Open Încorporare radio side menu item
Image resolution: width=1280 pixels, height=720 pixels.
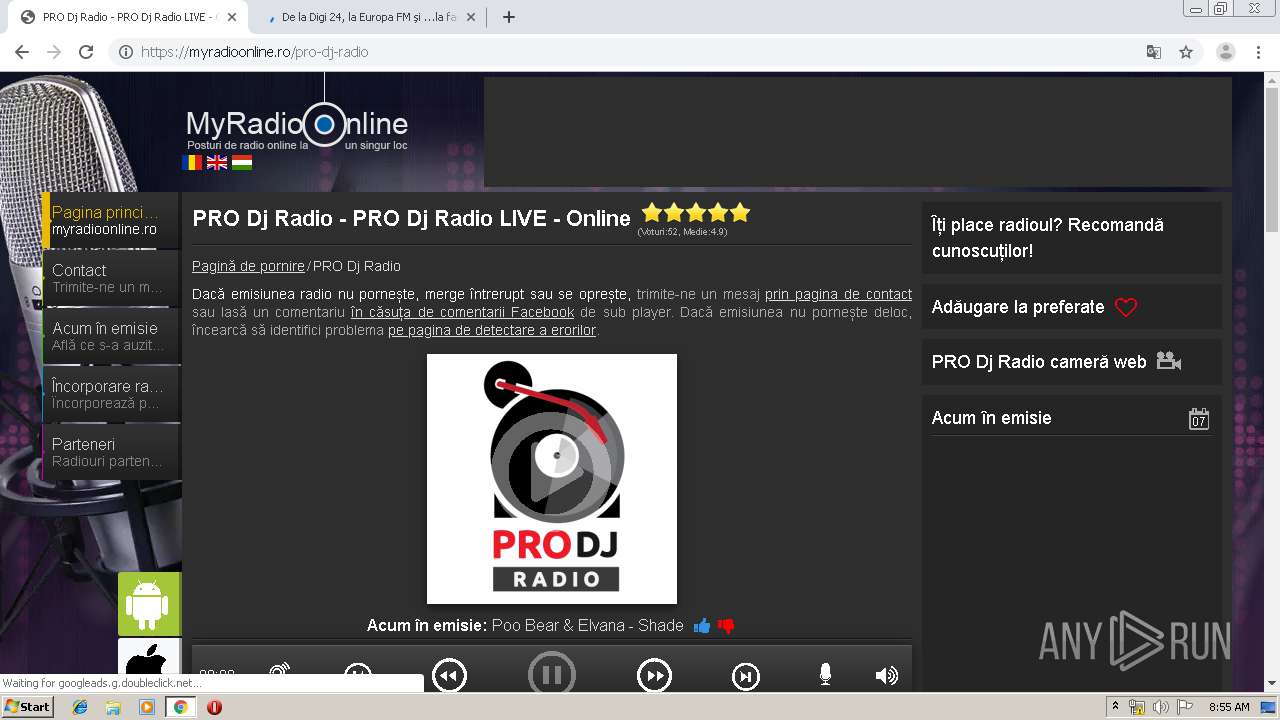[x=111, y=394]
